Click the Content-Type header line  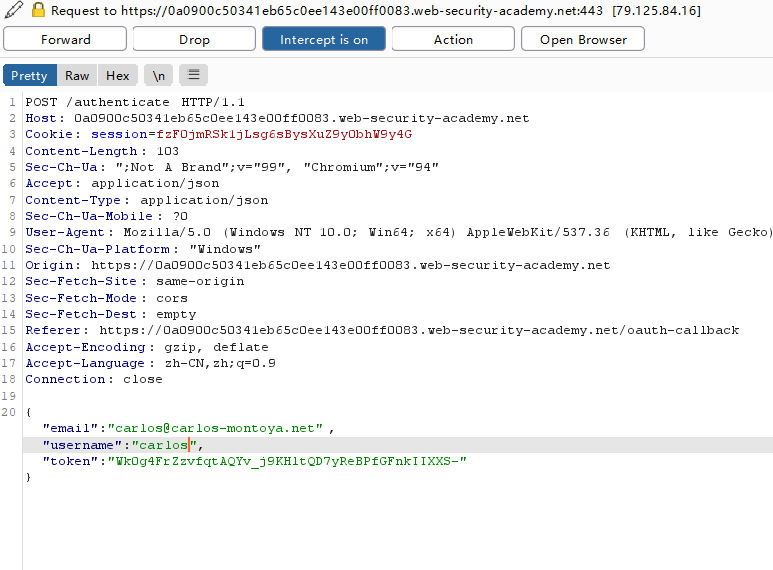pyautogui.click(x=147, y=200)
